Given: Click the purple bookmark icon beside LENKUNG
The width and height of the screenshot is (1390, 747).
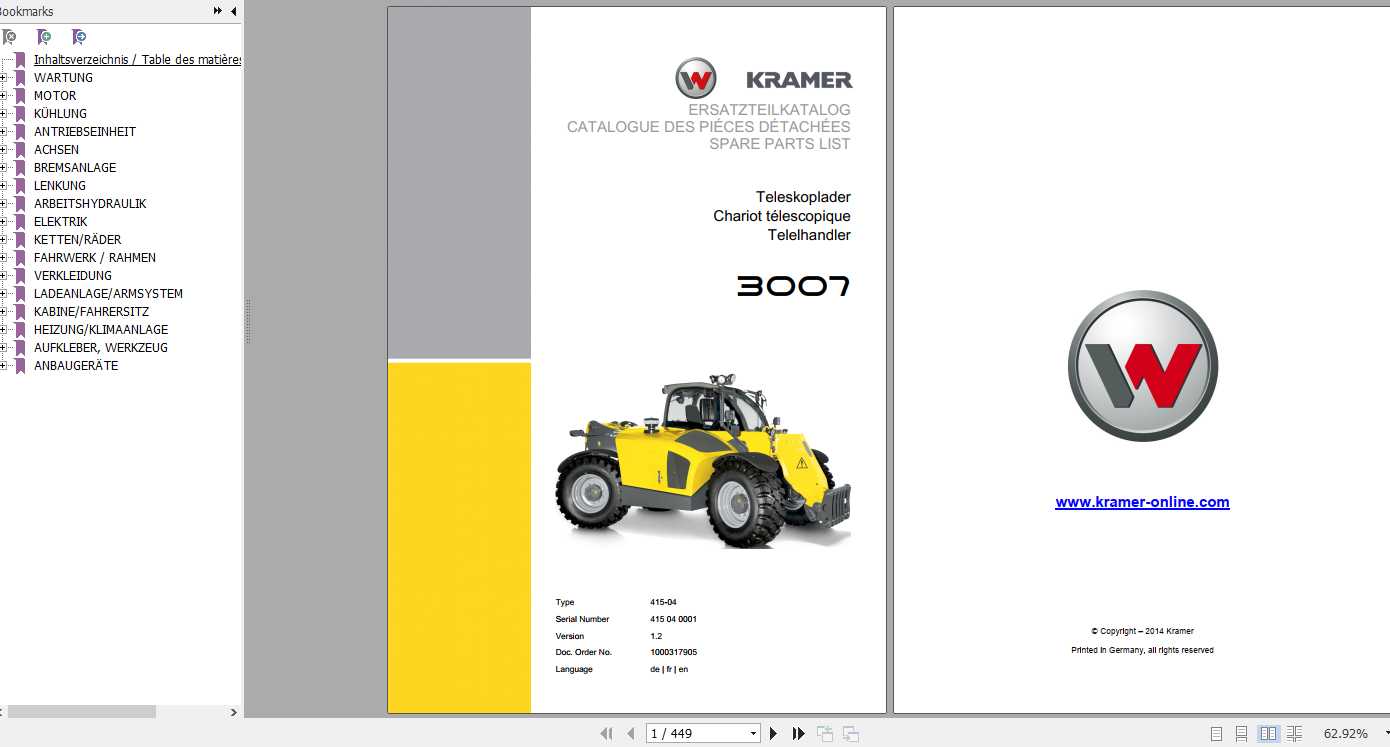Looking at the screenshot, I should [x=20, y=185].
